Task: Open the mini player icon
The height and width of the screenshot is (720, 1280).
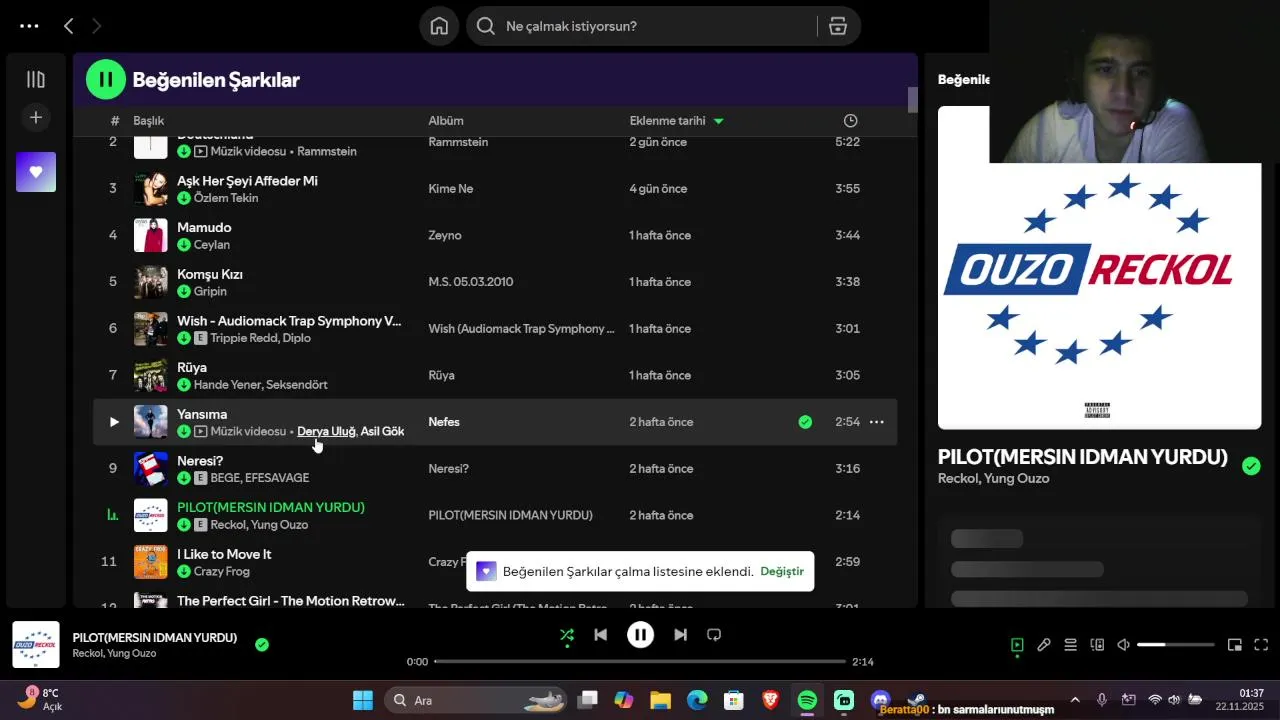Action: tap(1235, 645)
